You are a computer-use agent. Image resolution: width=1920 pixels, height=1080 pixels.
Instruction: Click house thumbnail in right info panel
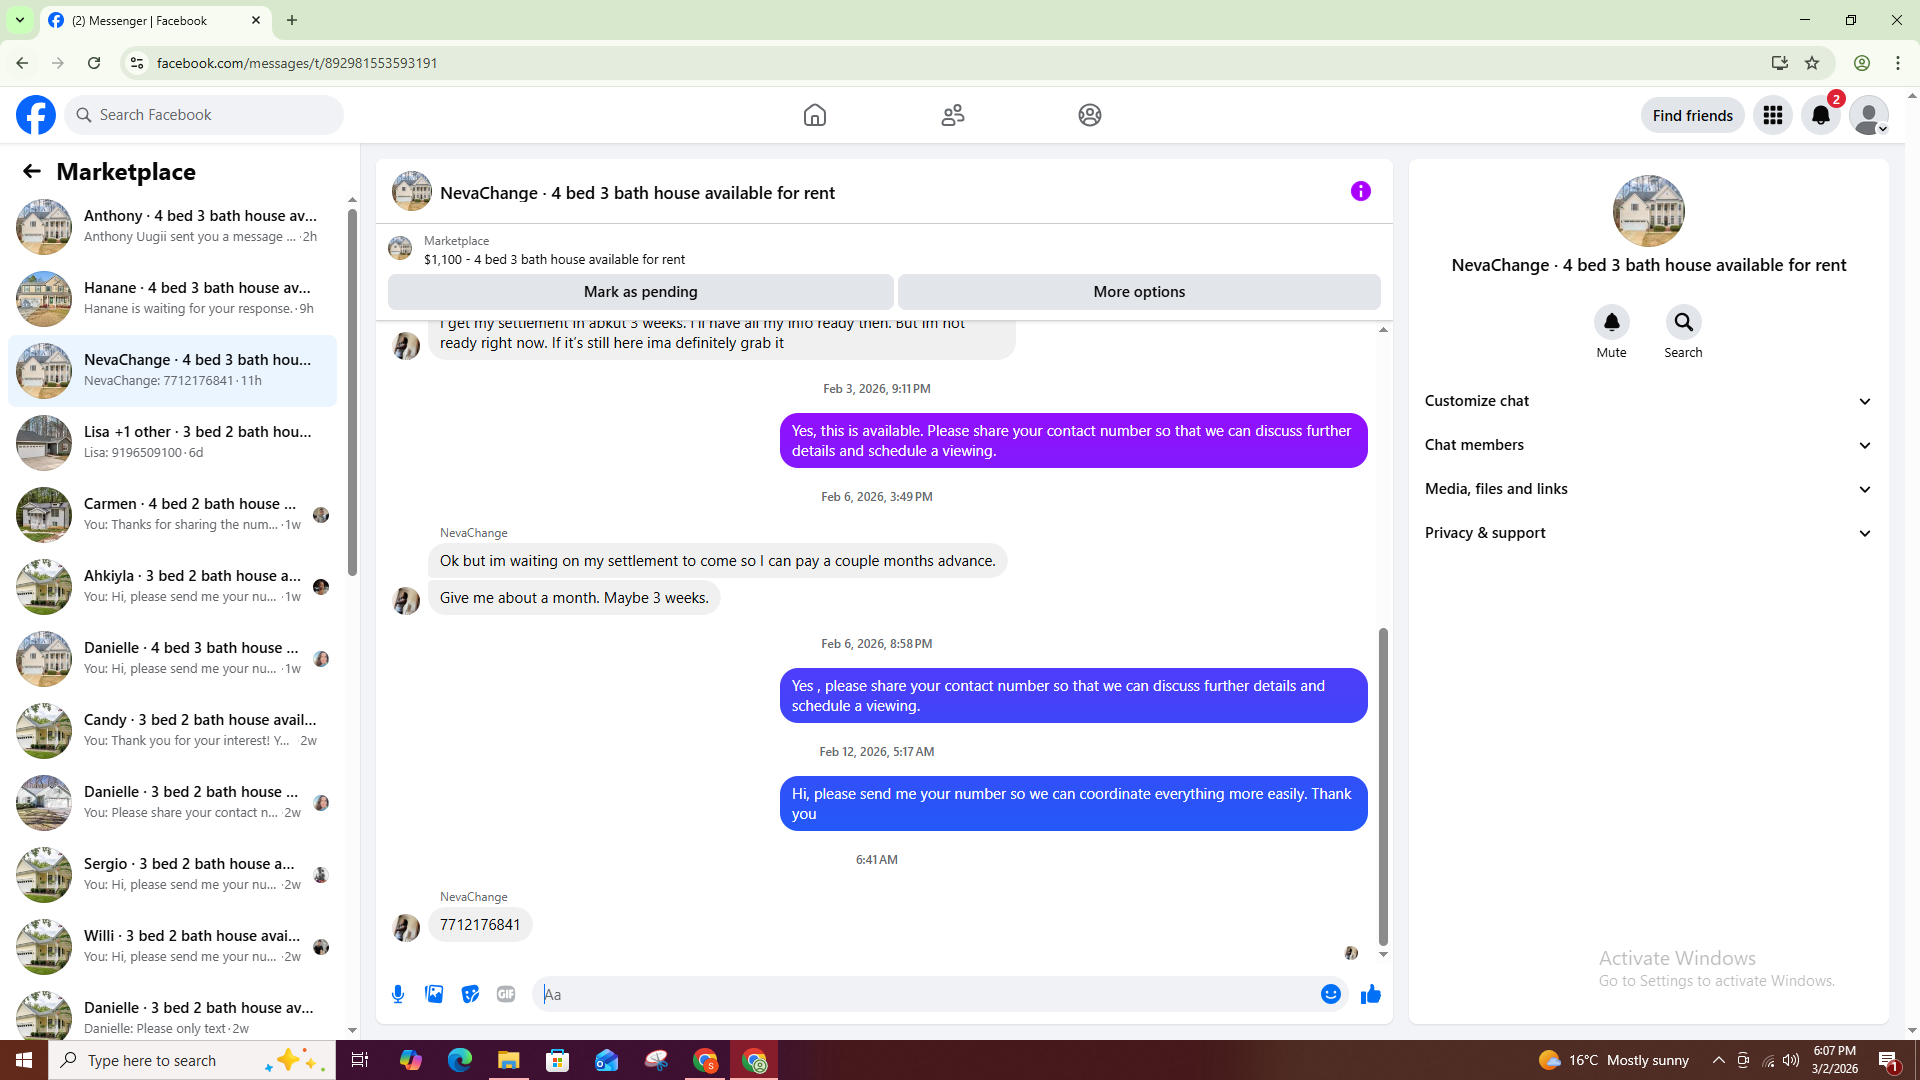(x=1648, y=211)
